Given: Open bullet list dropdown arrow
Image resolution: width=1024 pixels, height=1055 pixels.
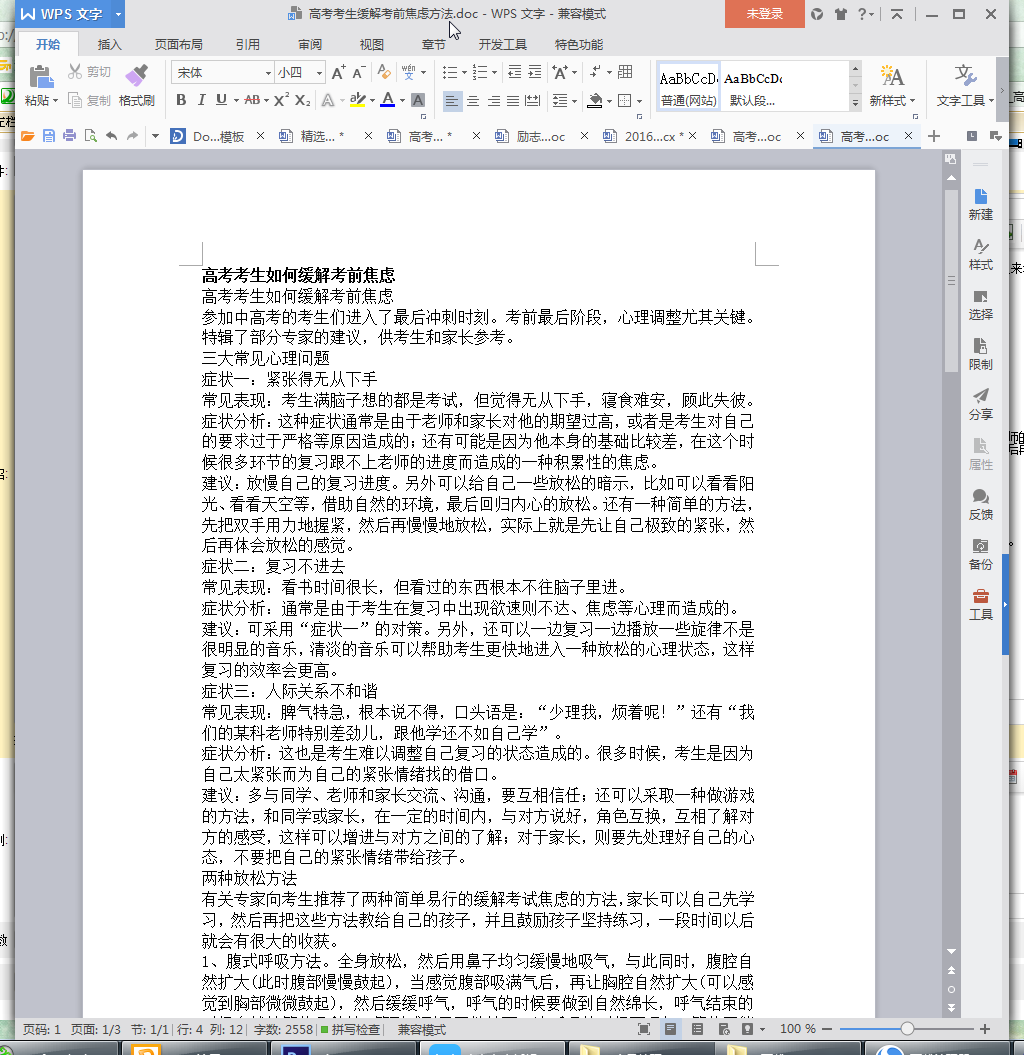Looking at the screenshot, I should click(x=464, y=73).
